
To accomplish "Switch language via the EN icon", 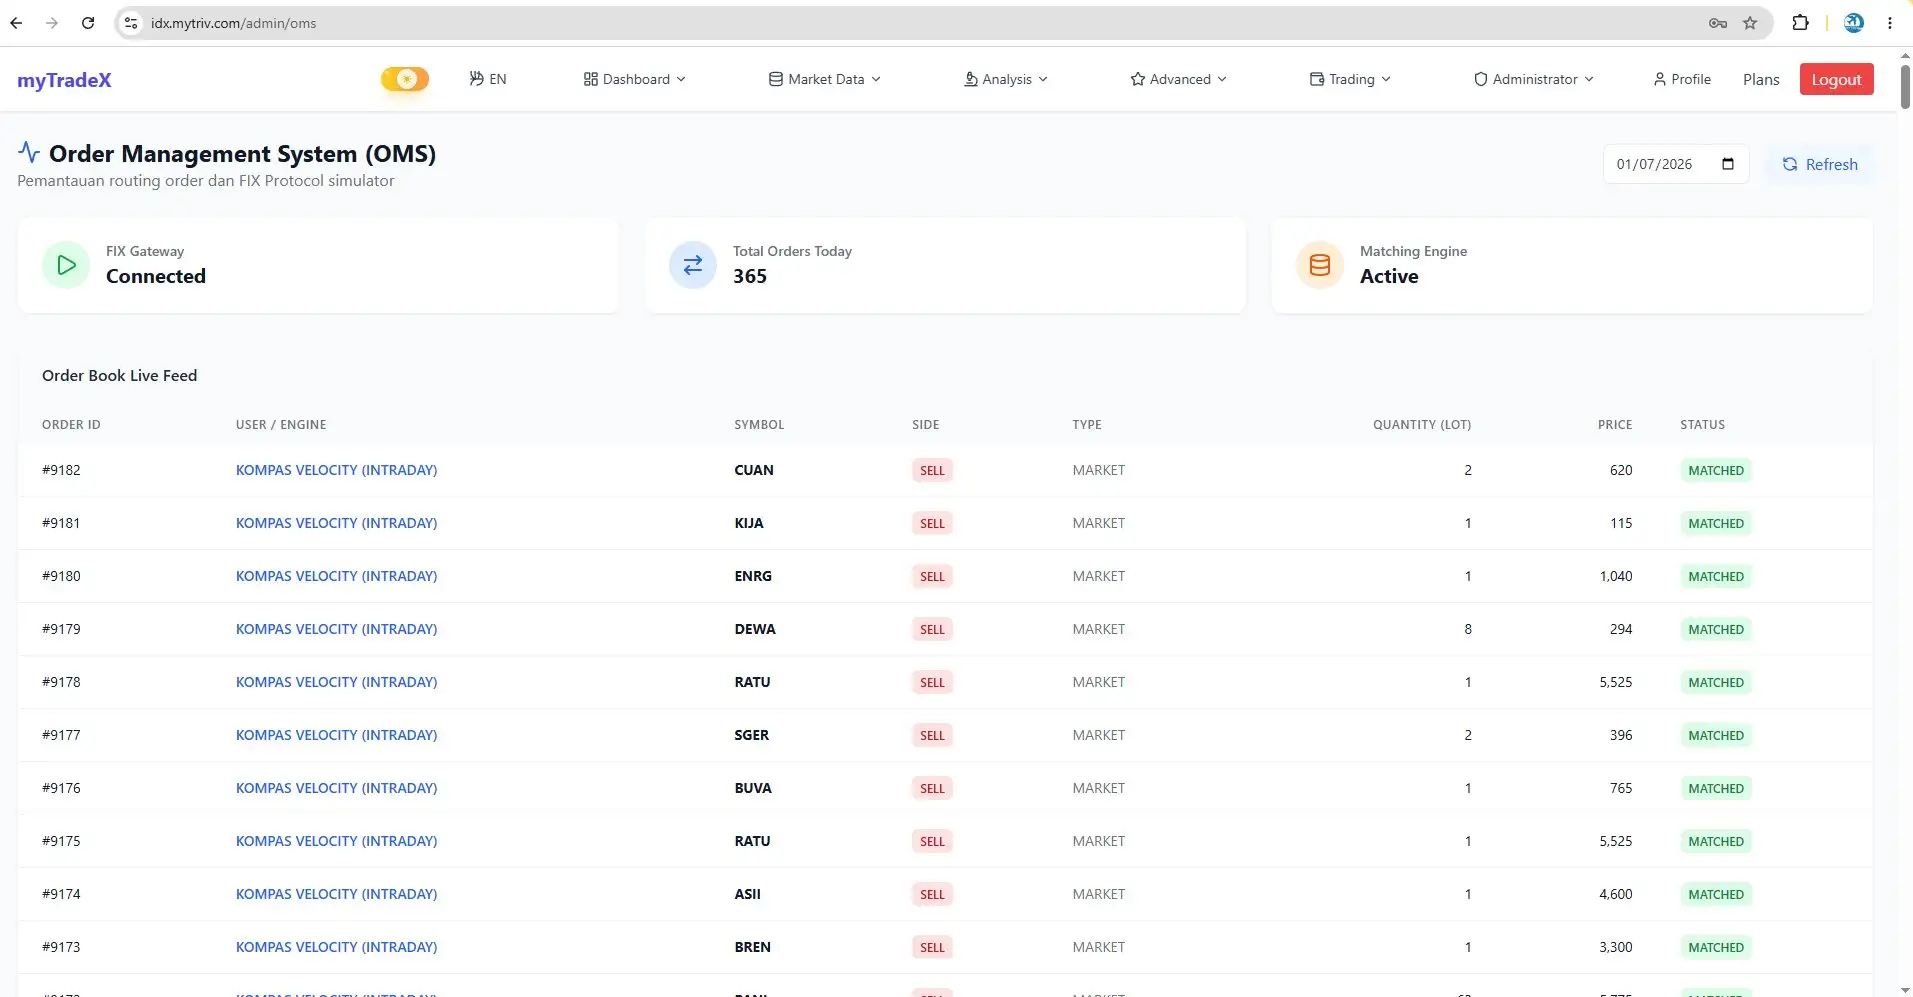I will tap(488, 79).
